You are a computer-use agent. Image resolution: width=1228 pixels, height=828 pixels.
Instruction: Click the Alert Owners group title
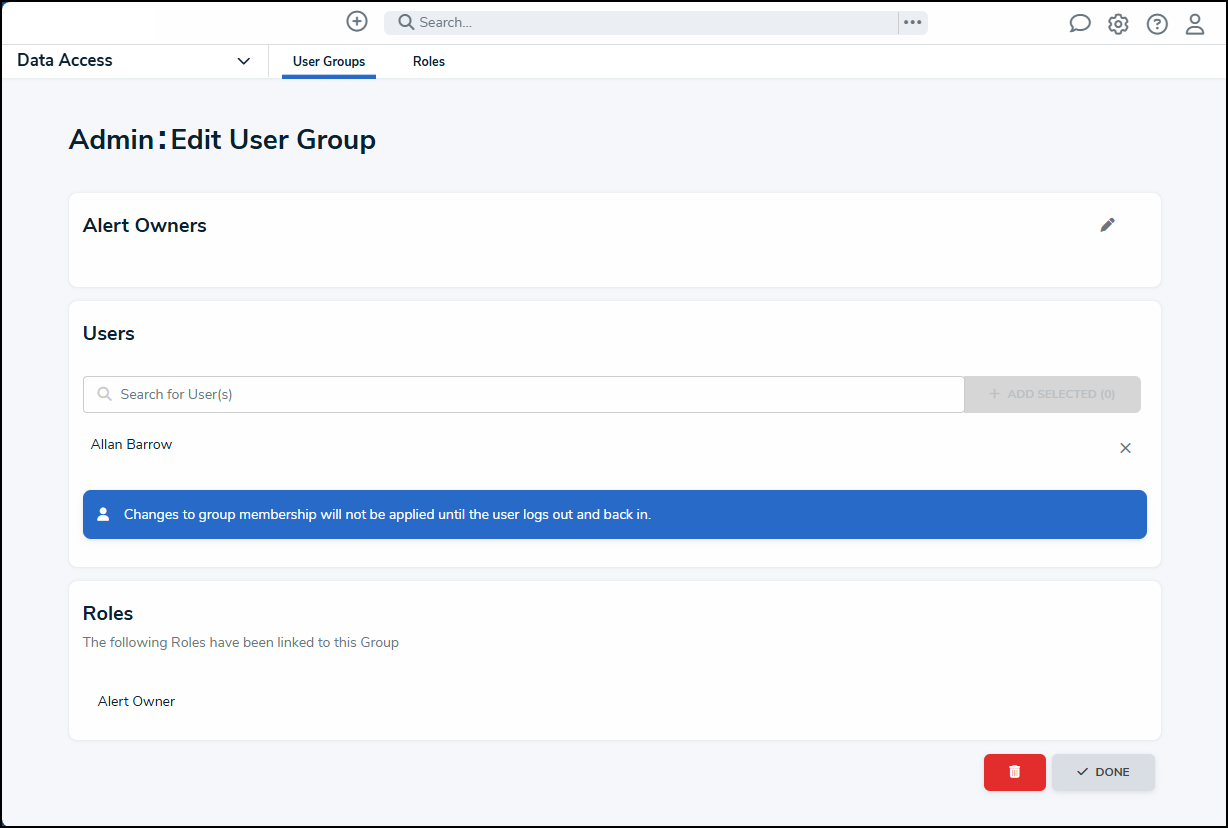click(145, 225)
